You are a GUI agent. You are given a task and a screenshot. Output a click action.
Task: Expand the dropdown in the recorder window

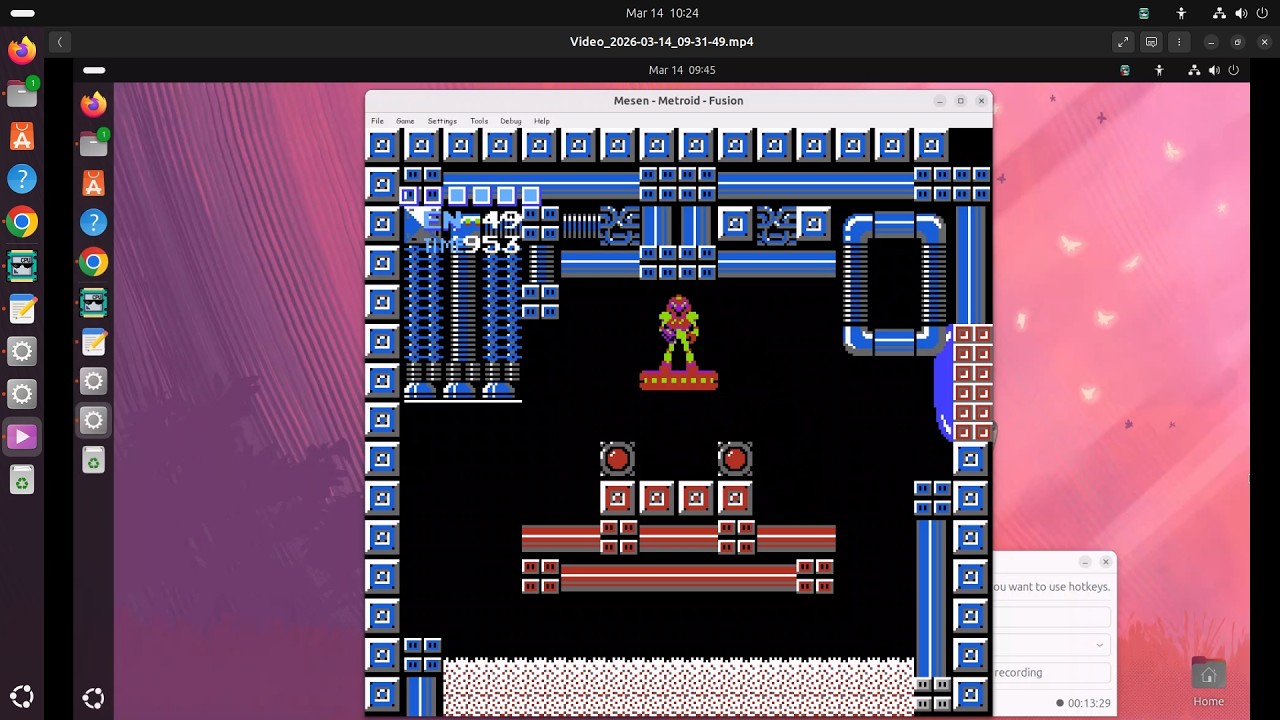click(1100, 645)
